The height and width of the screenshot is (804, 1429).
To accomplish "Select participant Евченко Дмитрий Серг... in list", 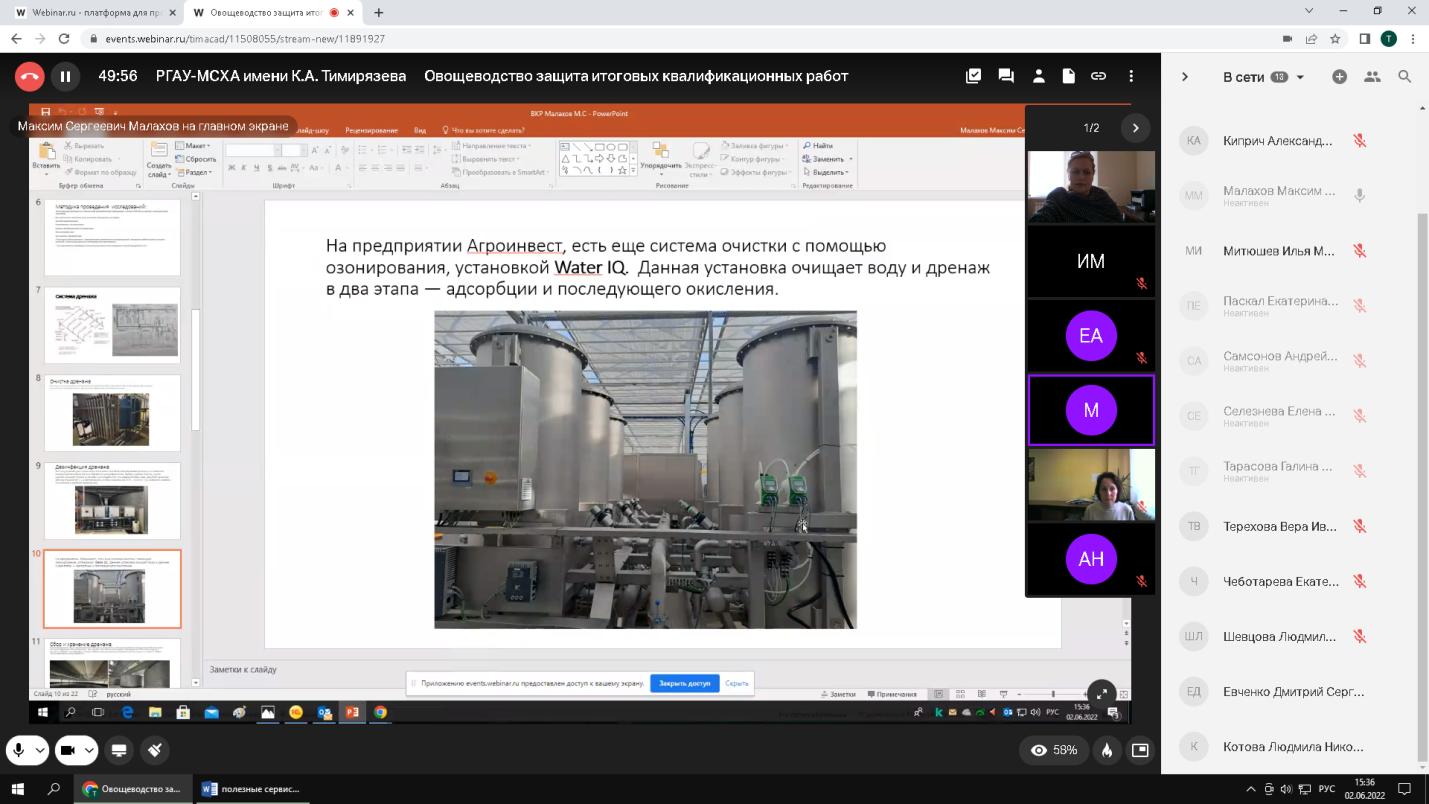I will pos(1290,691).
